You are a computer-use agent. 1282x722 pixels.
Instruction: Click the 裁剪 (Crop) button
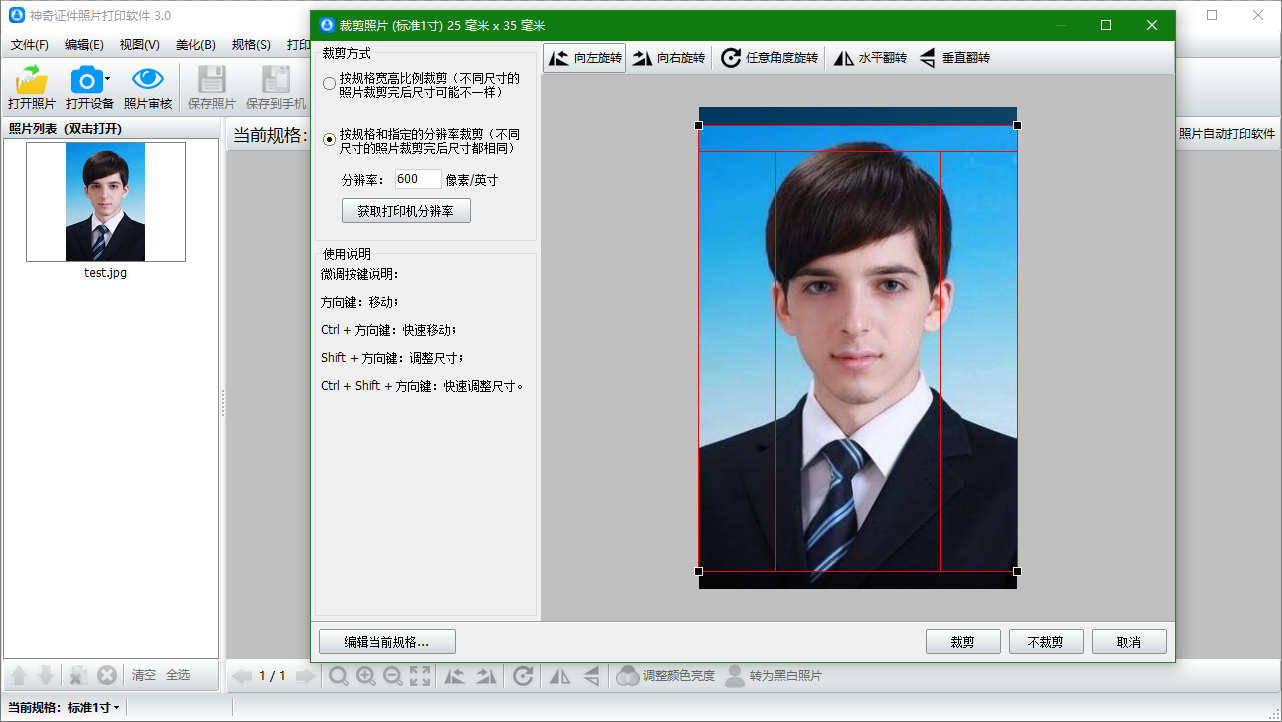tap(962, 642)
